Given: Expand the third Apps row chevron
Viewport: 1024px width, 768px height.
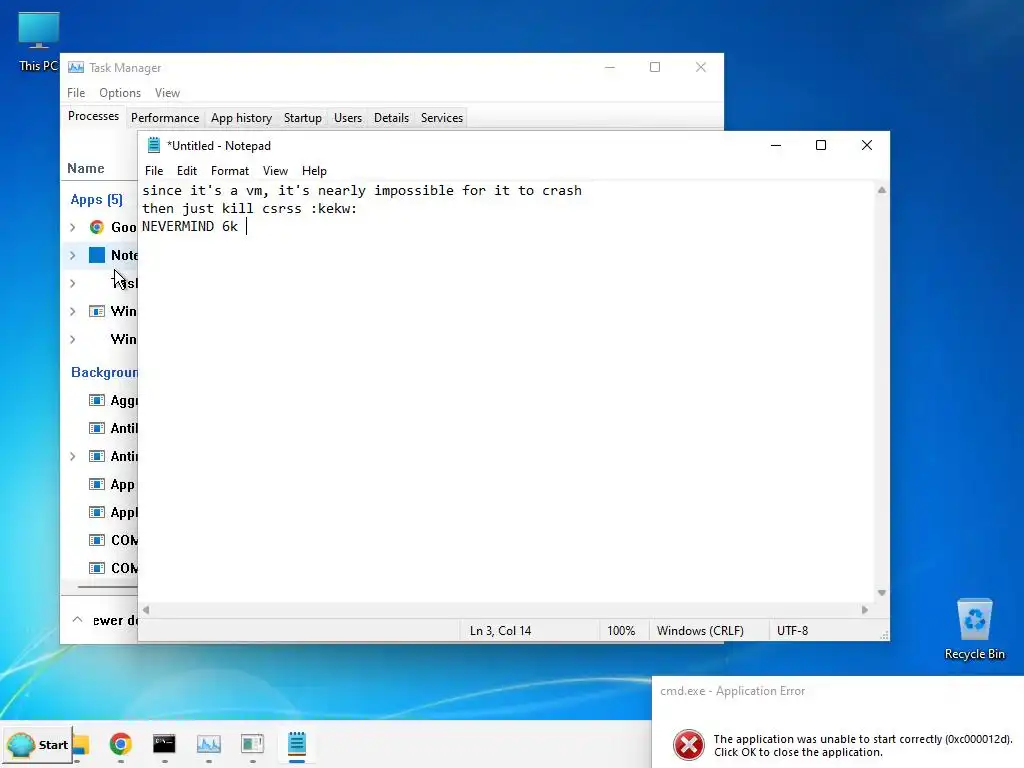Looking at the screenshot, I should click(x=72, y=283).
